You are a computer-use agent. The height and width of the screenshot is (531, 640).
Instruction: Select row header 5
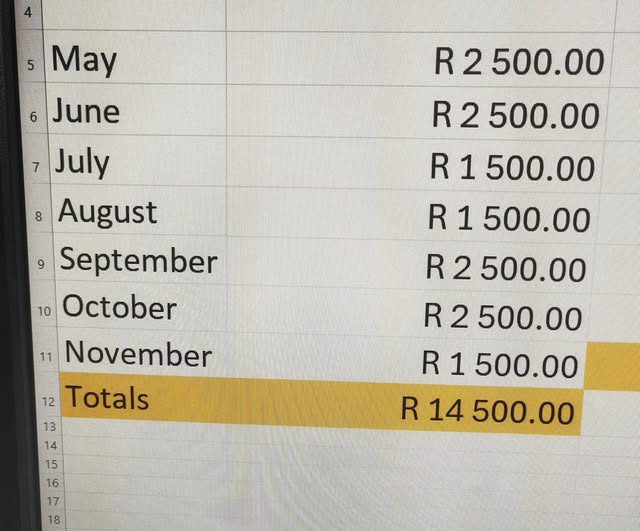point(31,65)
